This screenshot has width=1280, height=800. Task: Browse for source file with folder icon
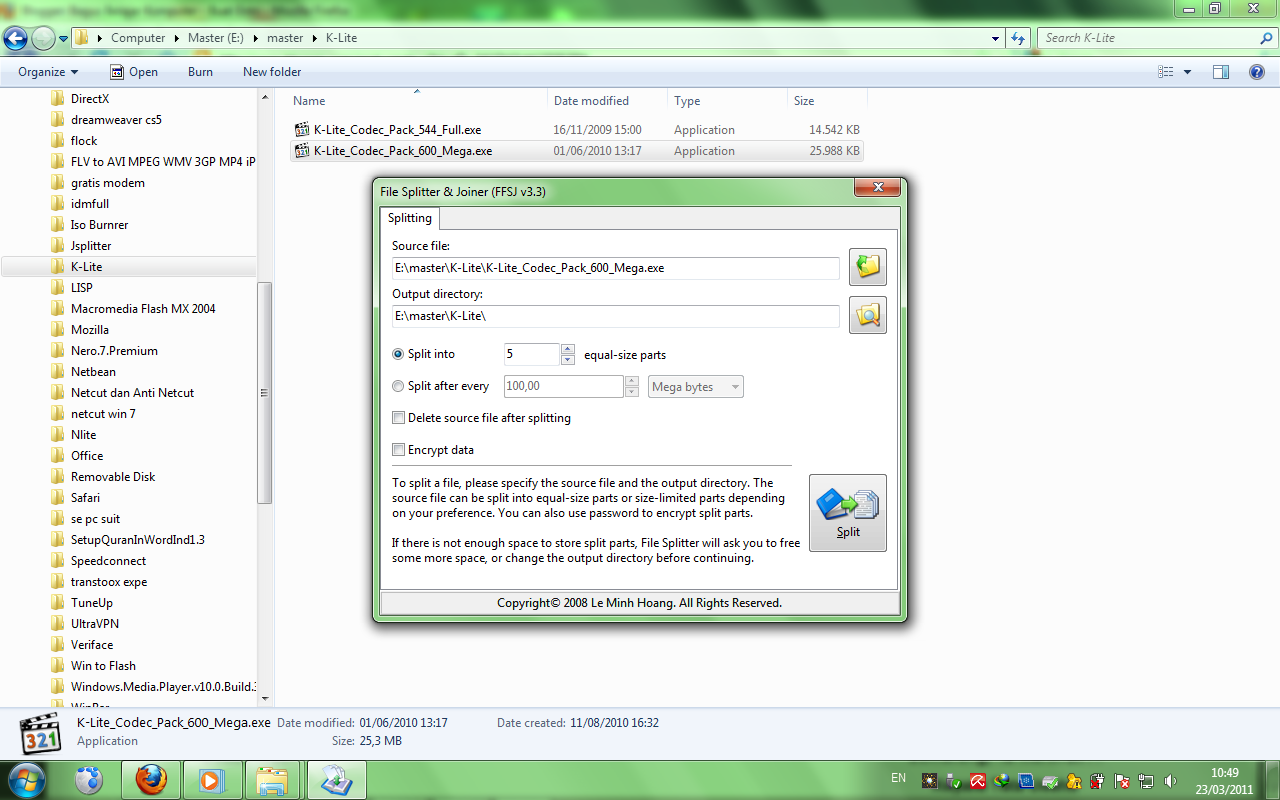tap(868, 267)
